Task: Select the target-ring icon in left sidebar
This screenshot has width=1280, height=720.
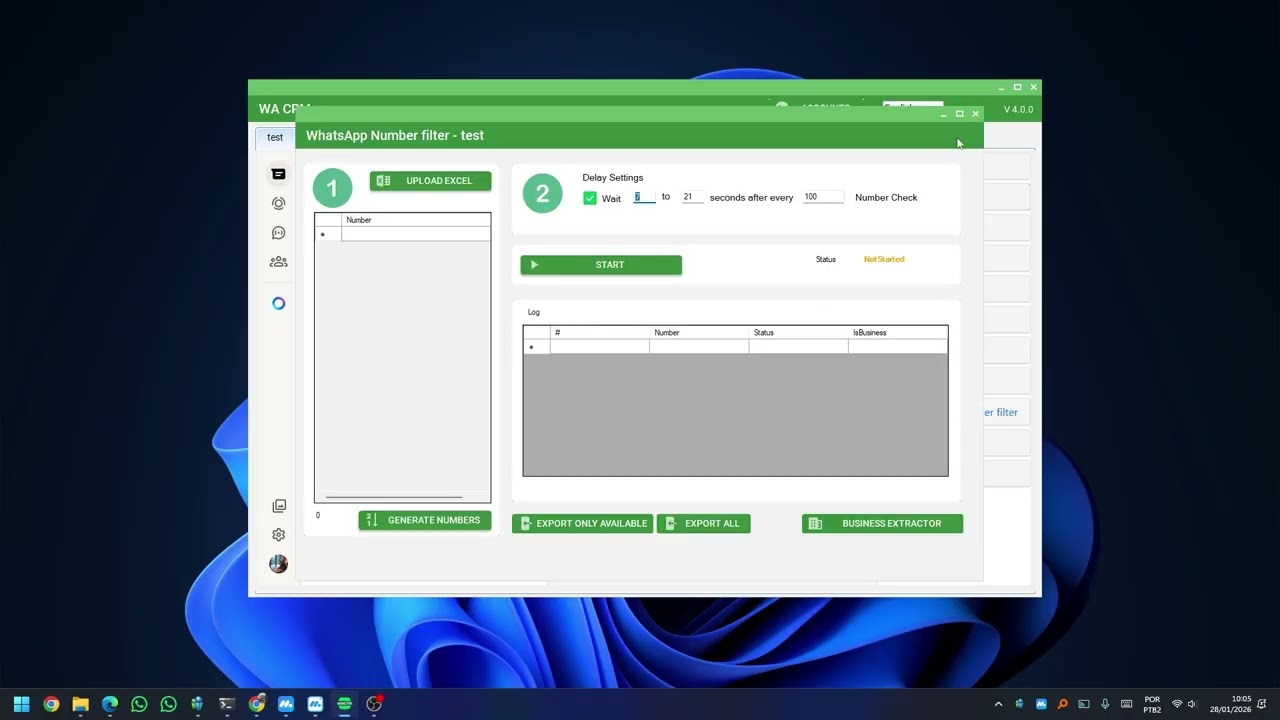Action: point(278,203)
